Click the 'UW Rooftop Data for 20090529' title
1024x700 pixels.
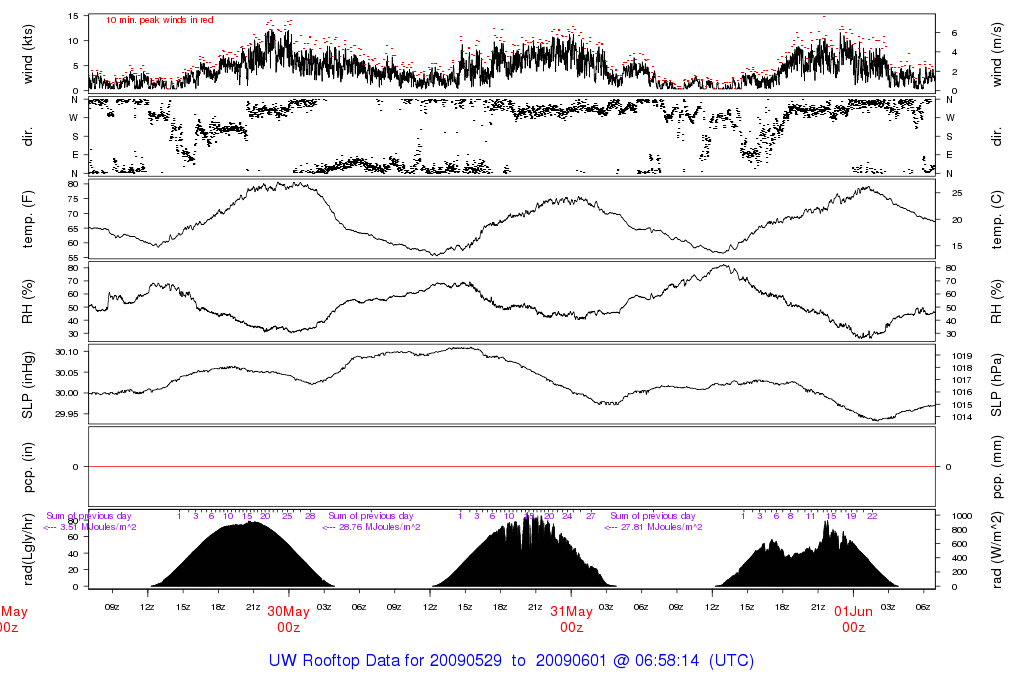(x=385, y=660)
